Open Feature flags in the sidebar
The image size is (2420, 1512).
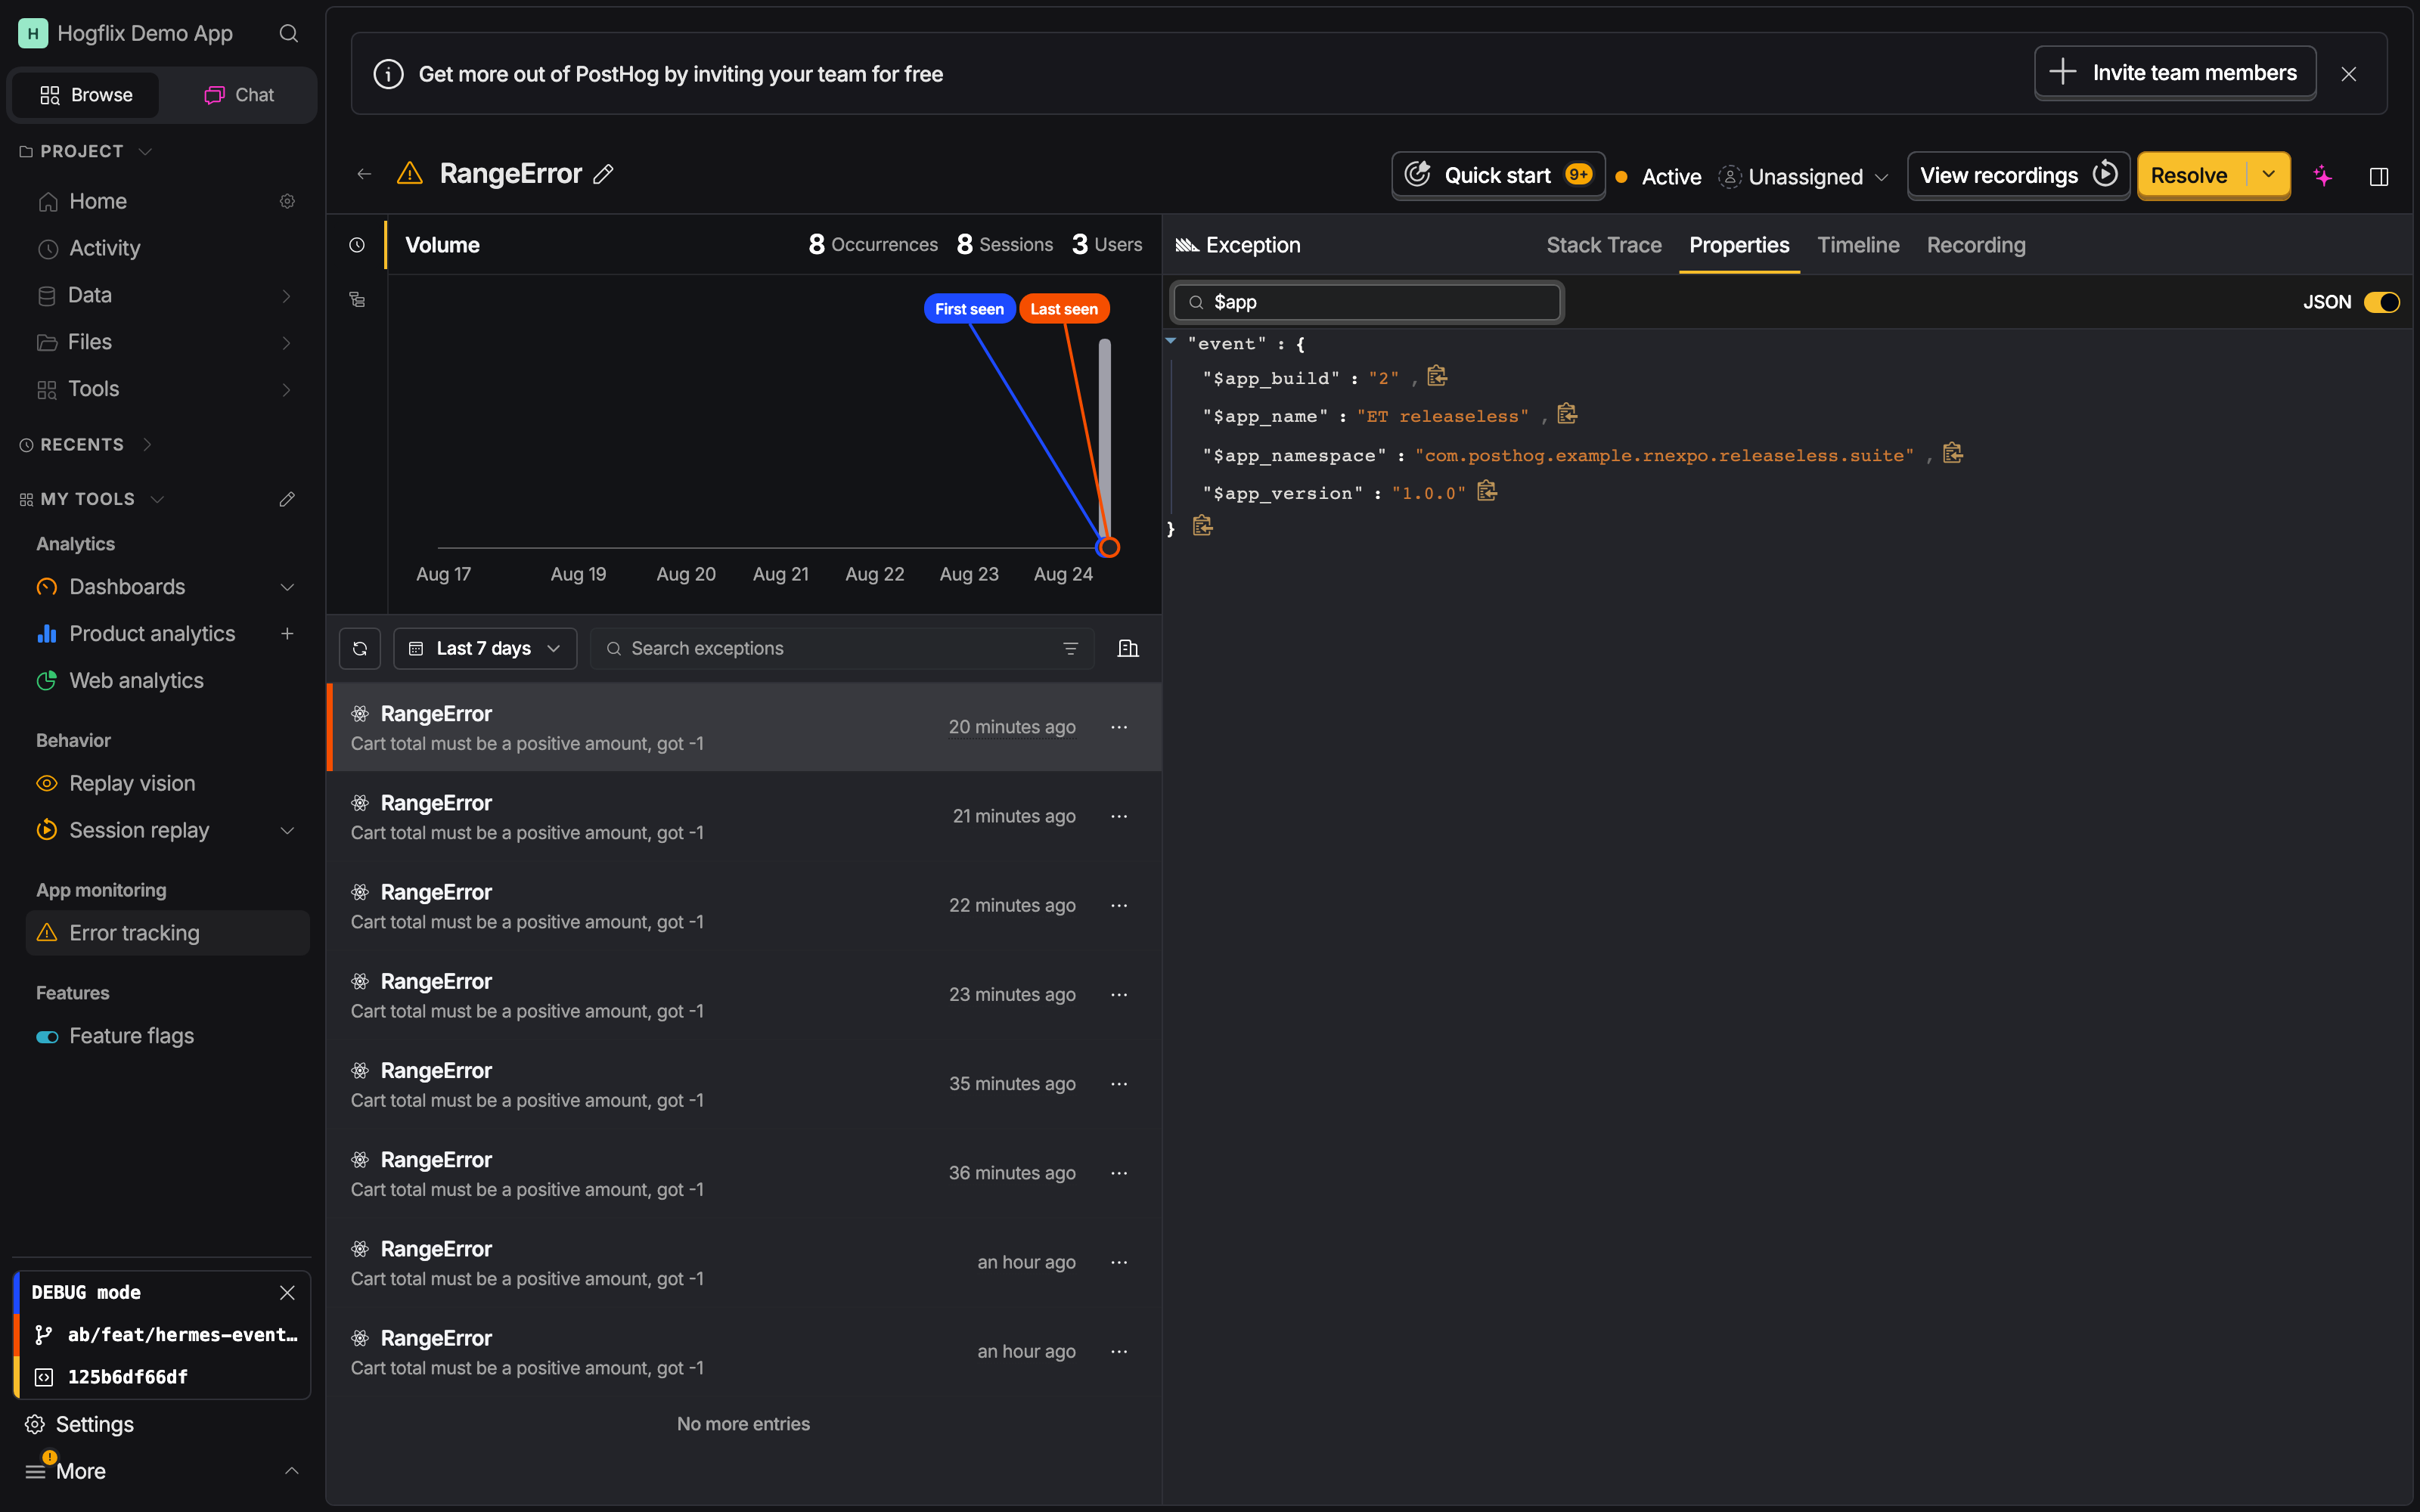tap(168, 1036)
